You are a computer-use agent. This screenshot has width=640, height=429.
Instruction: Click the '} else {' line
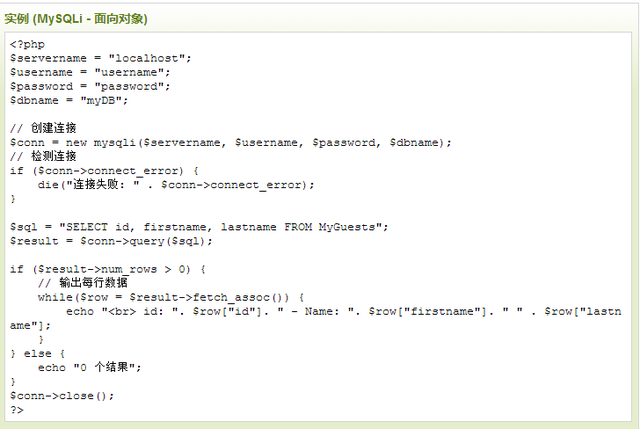pyautogui.click(x=38, y=353)
